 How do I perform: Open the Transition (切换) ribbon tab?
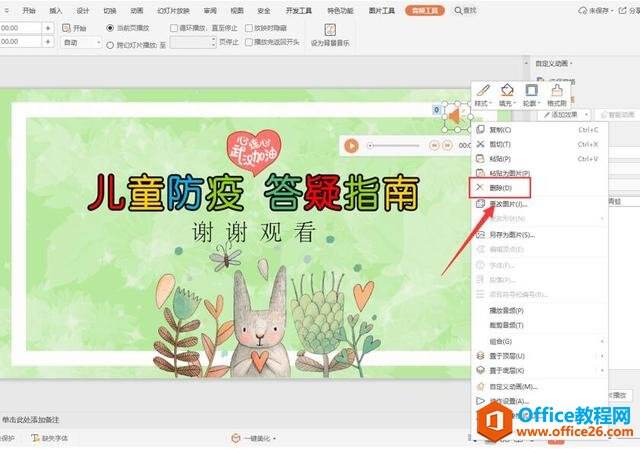point(110,11)
